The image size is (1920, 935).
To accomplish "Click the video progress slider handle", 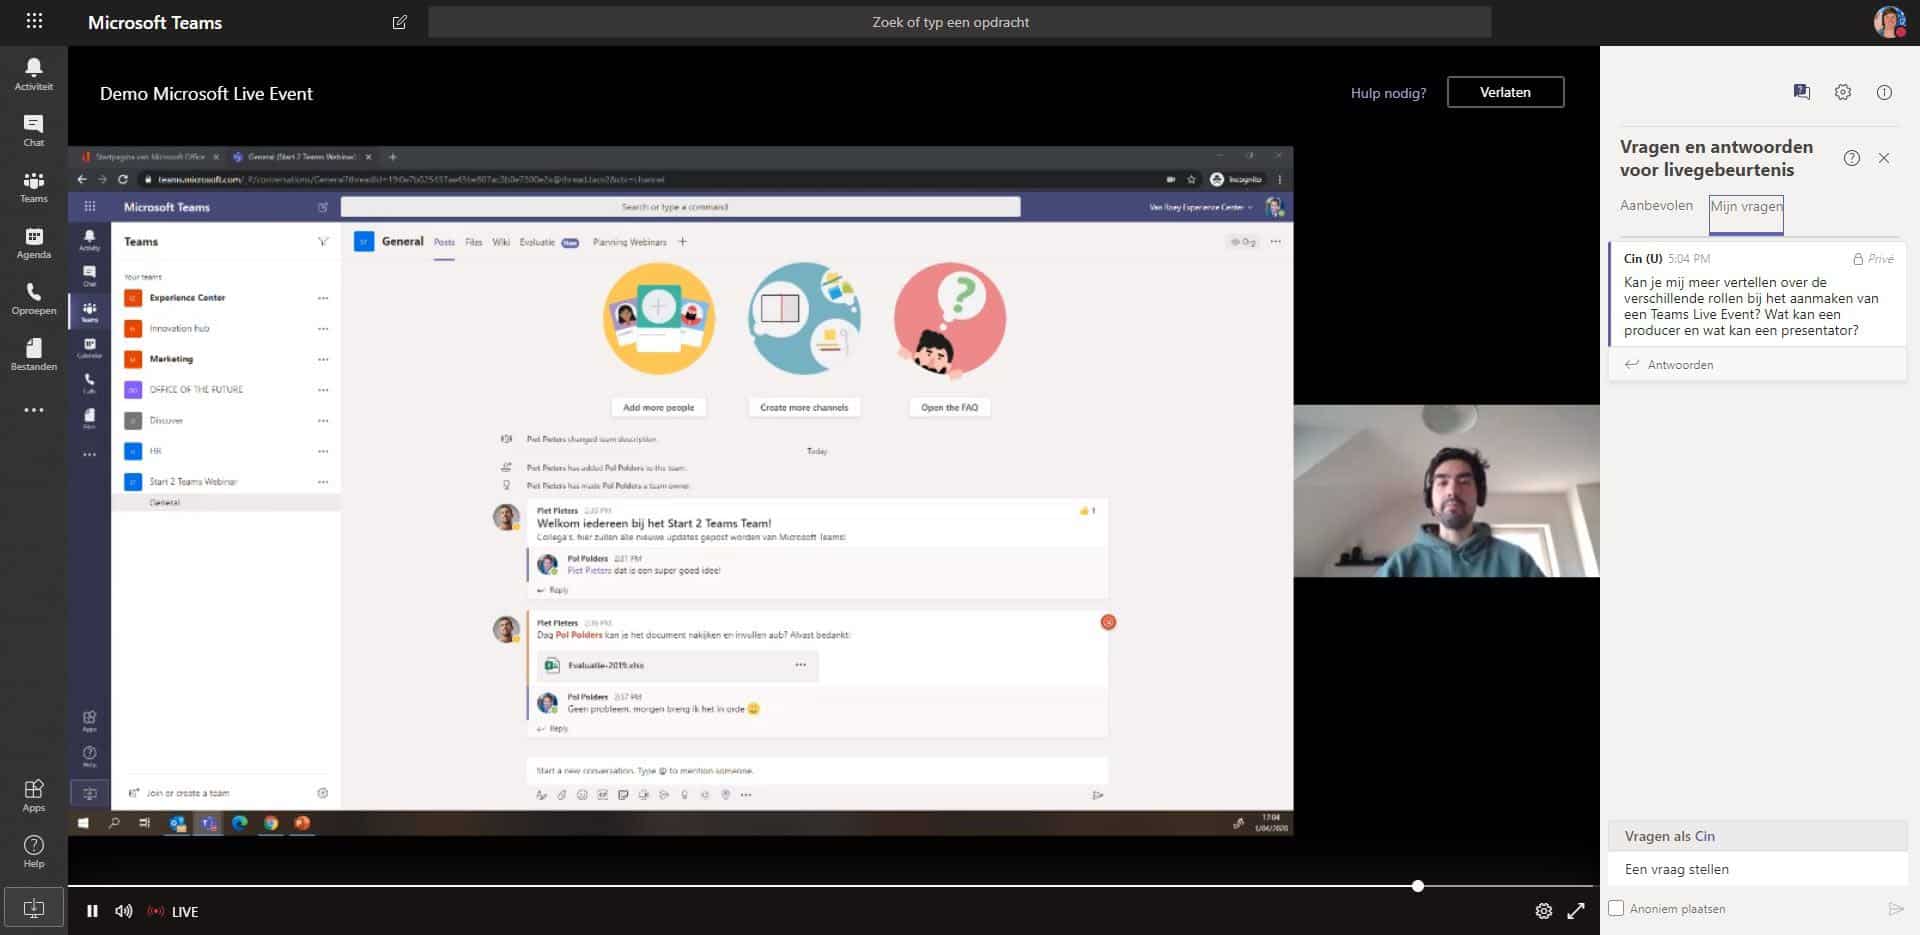I will 1418,886.
